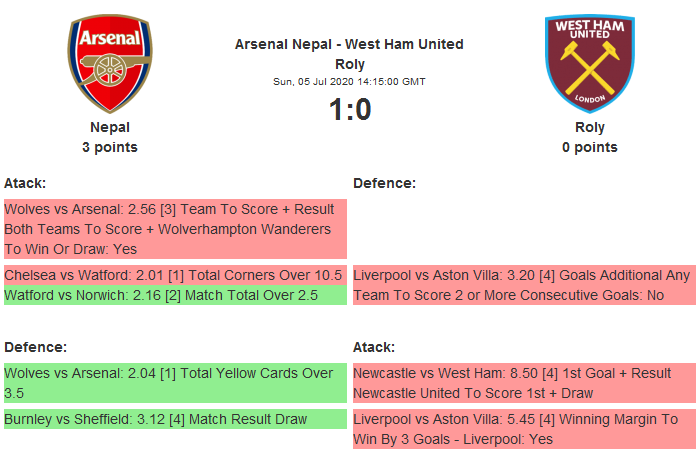Image resolution: width=700 pixels, height=460 pixels.
Task: Click Liverpool vs Aston Villa Consecutive Goals bet
Action: pyautogui.click(x=523, y=285)
